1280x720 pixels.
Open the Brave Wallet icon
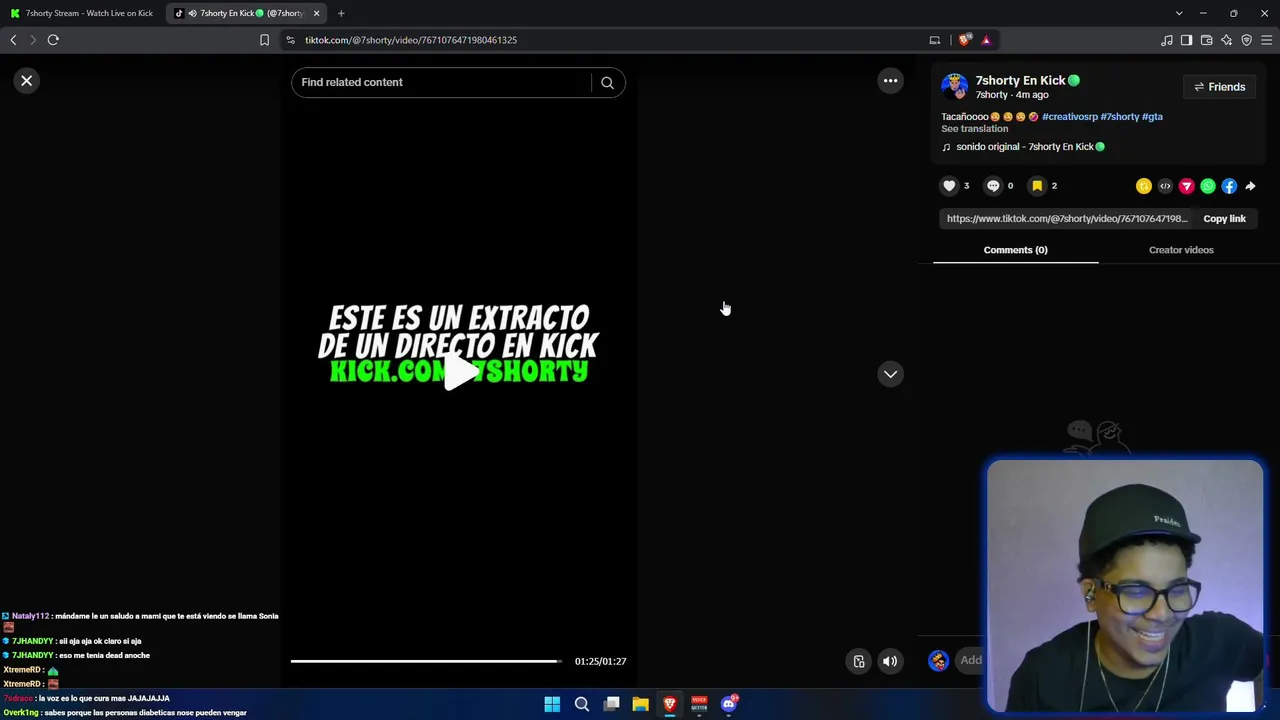coord(1206,40)
